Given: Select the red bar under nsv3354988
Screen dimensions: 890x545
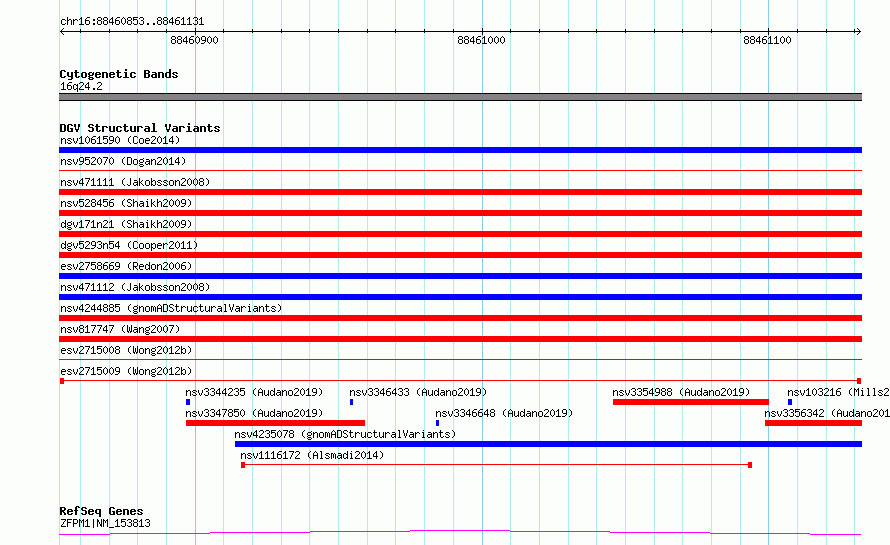Looking at the screenshot, I should click(691, 402).
